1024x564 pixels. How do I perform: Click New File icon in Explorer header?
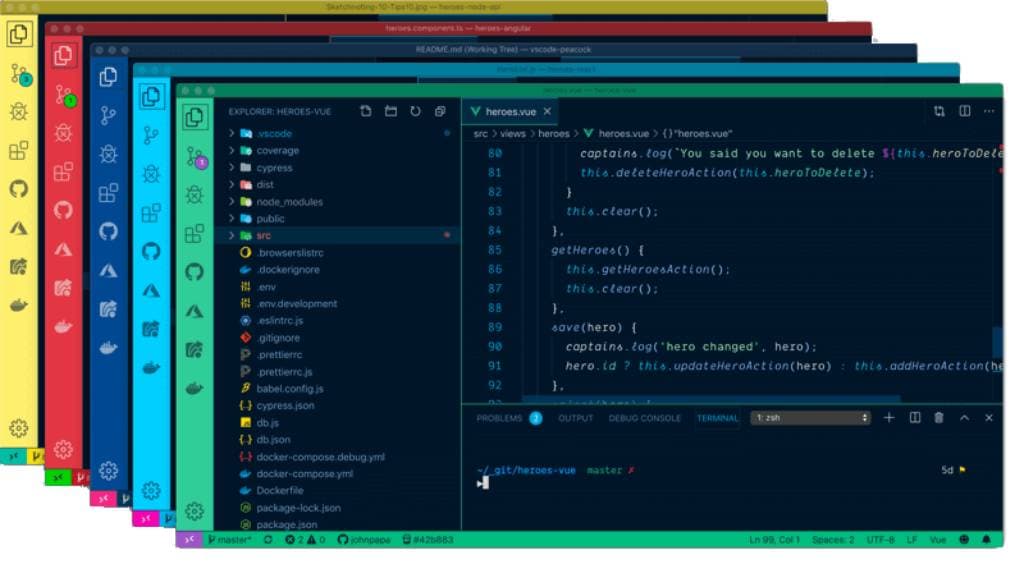(x=366, y=111)
